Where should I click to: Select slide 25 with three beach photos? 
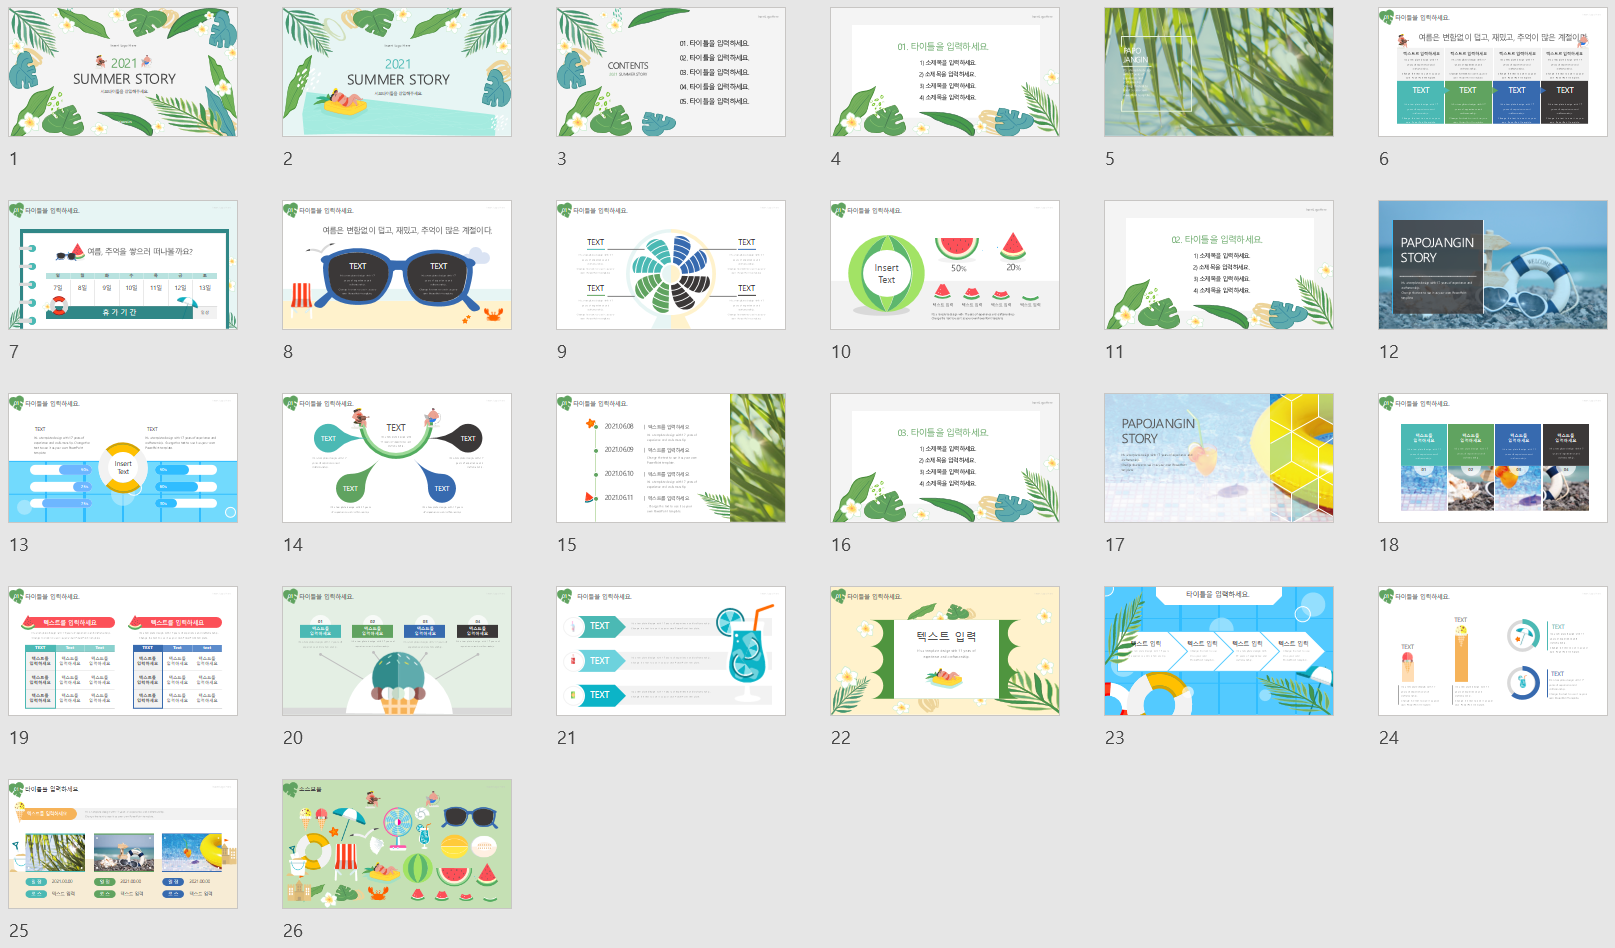pyautogui.click(x=123, y=844)
